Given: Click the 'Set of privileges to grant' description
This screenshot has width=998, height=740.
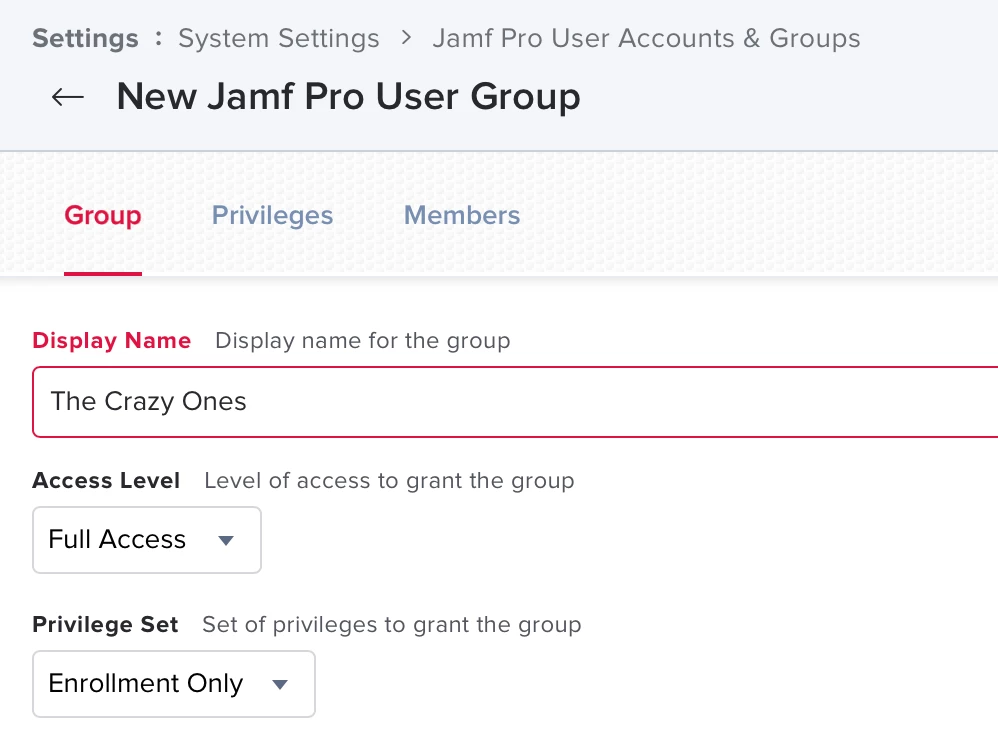Looking at the screenshot, I should tap(391, 625).
